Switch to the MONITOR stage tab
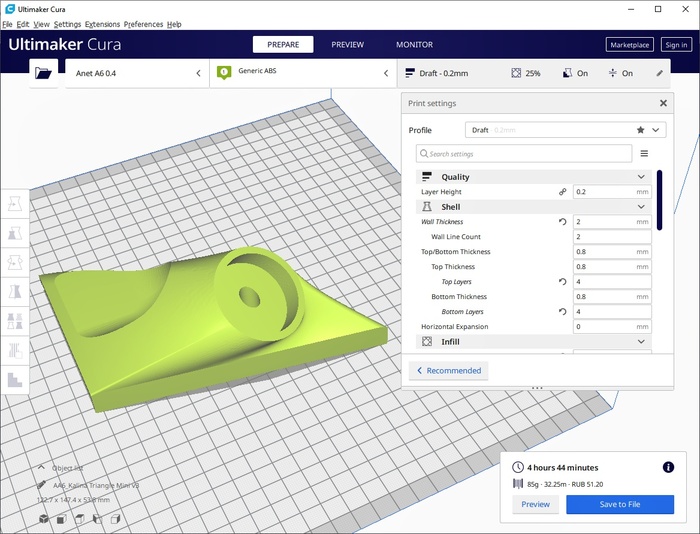The height and width of the screenshot is (534, 700). tap(414, 45)
